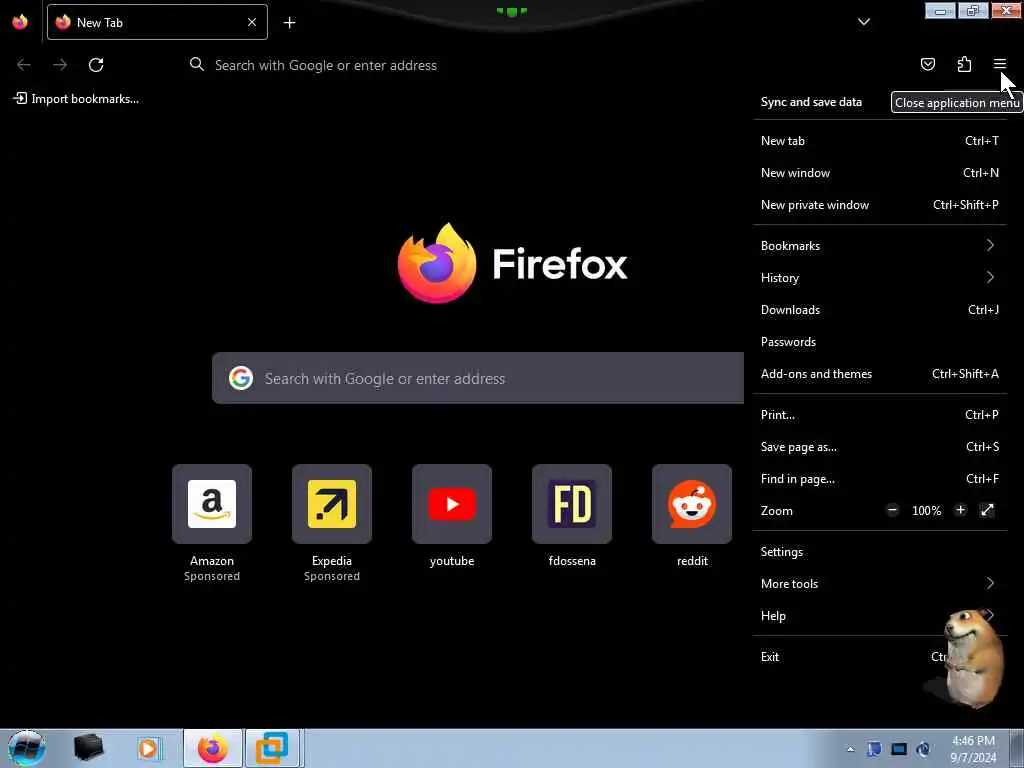Open youtube shortcut tile
The width and height of the screenshot is (1024, 768).
pyautogui.click(x=452, y=516)
